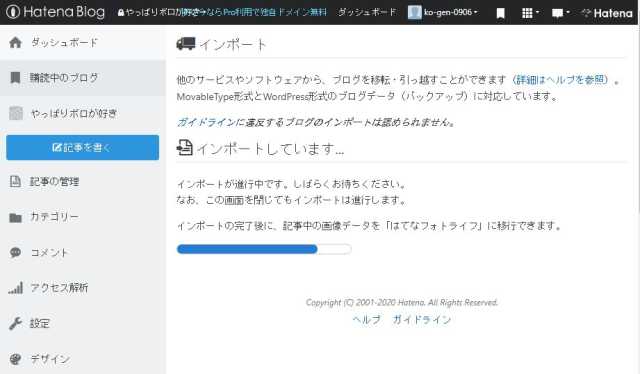Open the 詳細はヘルプを参照 link
The height and width of the screenshot is (374, 640).
pos(560,80)
